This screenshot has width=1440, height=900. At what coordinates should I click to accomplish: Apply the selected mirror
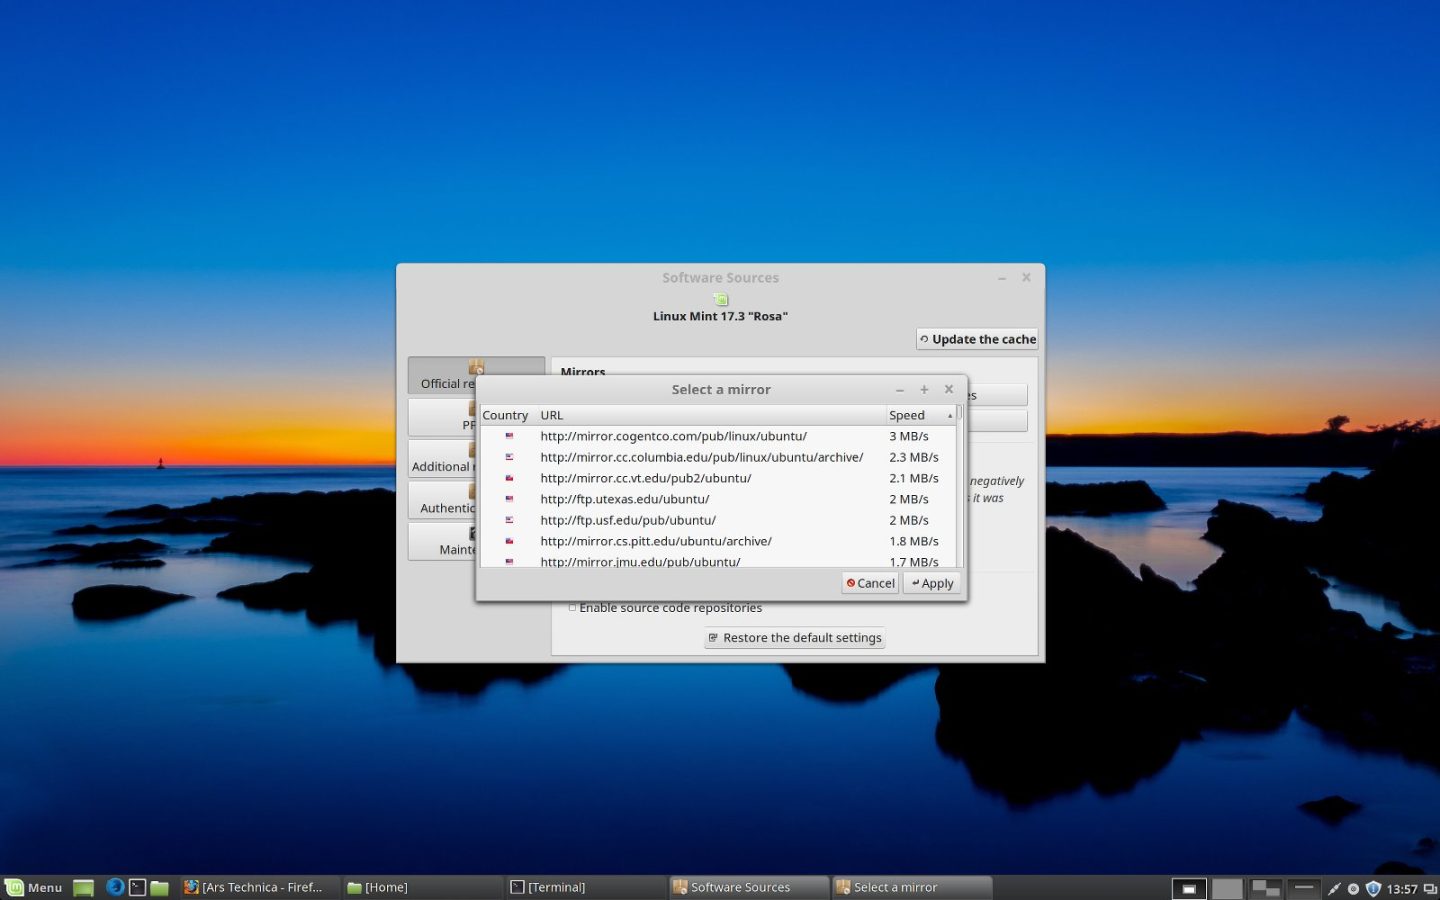[931, 583]
